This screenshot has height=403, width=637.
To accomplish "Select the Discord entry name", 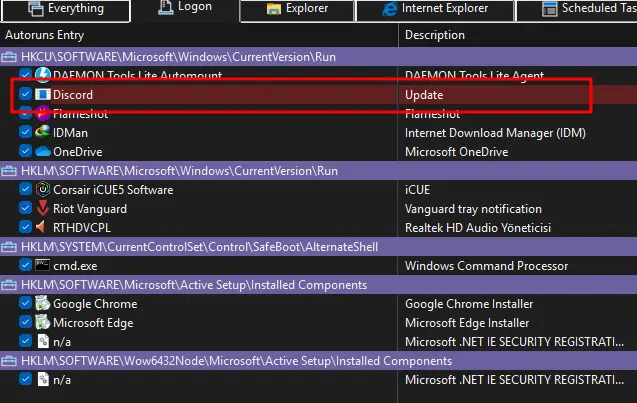I will [73, 95].
